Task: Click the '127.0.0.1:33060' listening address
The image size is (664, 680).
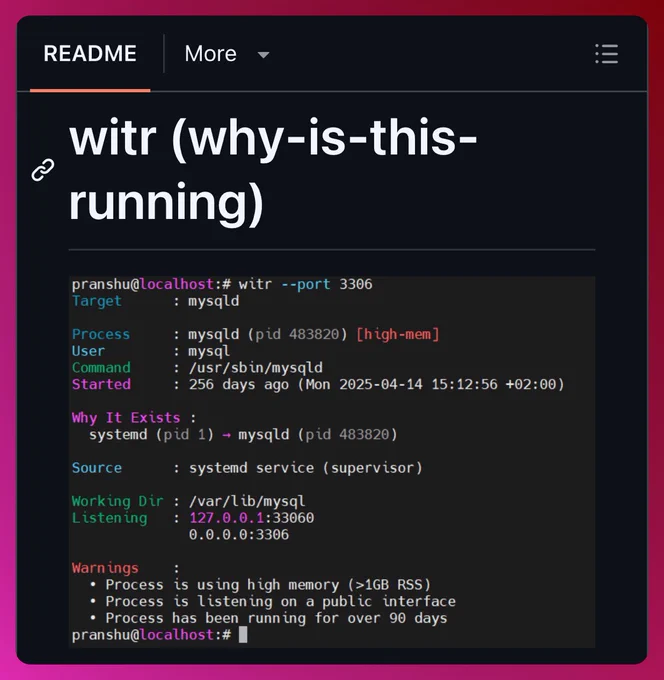Action: (252, 518)
